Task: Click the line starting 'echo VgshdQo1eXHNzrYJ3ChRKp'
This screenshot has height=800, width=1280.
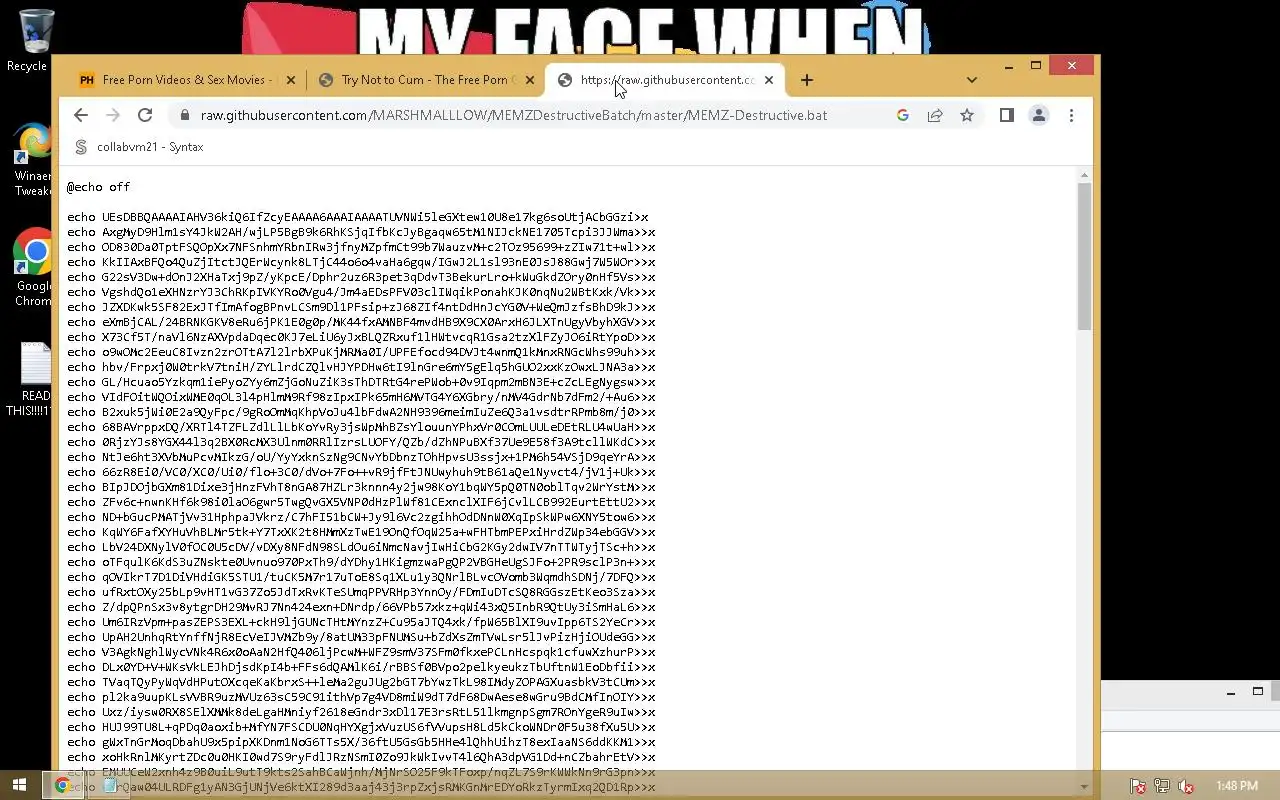Action: pyautogui.click(x=361, y=292)
